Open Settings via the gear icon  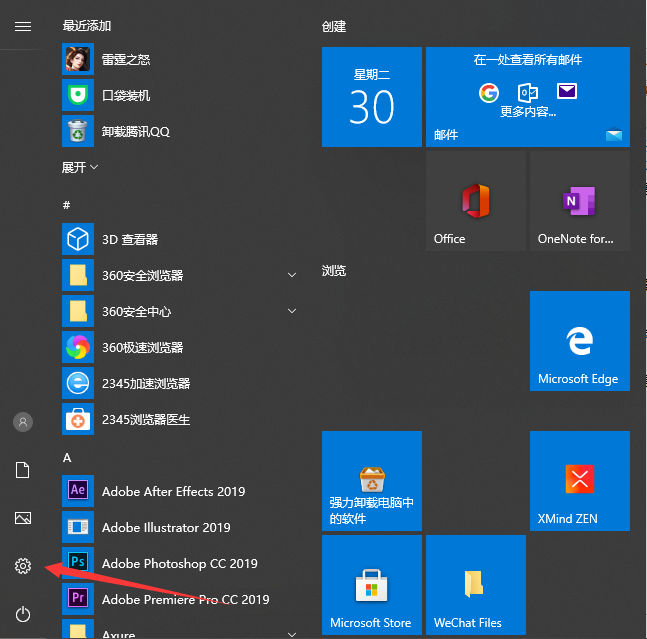pyautogui.click(x=23, y=566)
